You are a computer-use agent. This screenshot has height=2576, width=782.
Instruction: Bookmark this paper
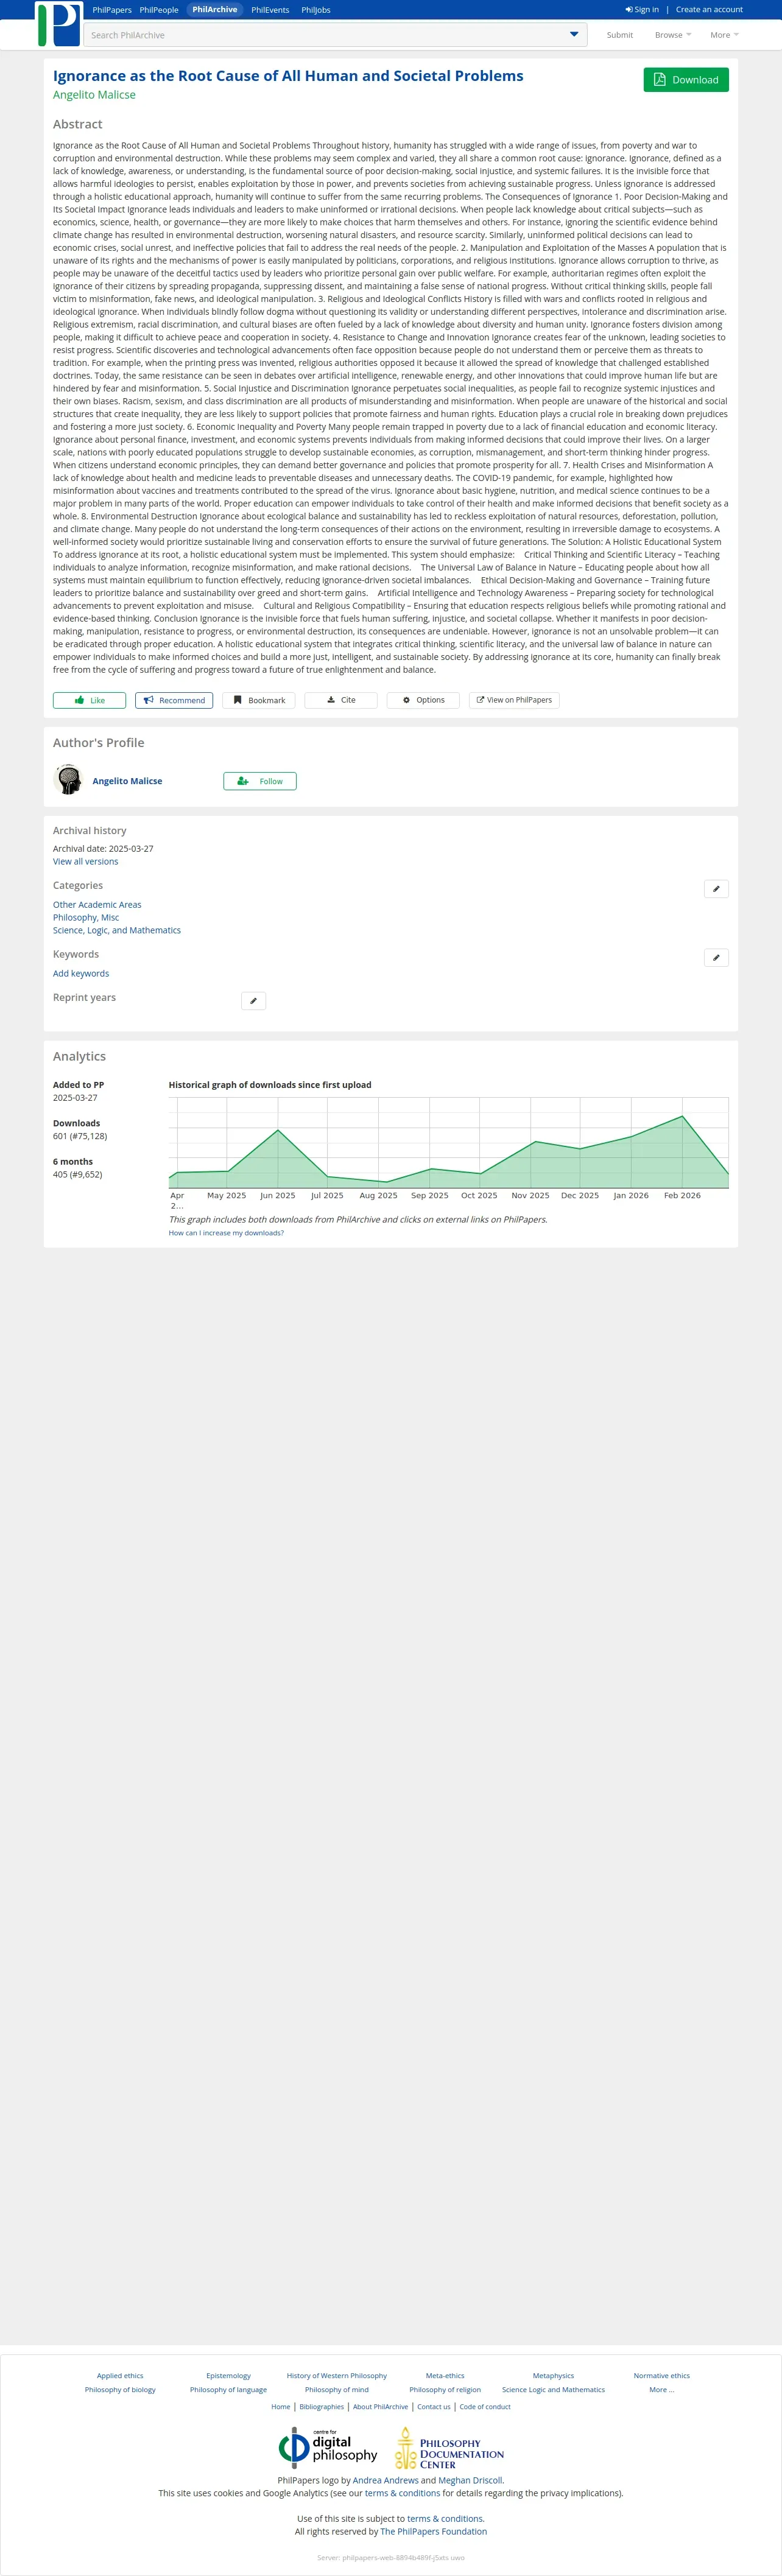(259, 700)
